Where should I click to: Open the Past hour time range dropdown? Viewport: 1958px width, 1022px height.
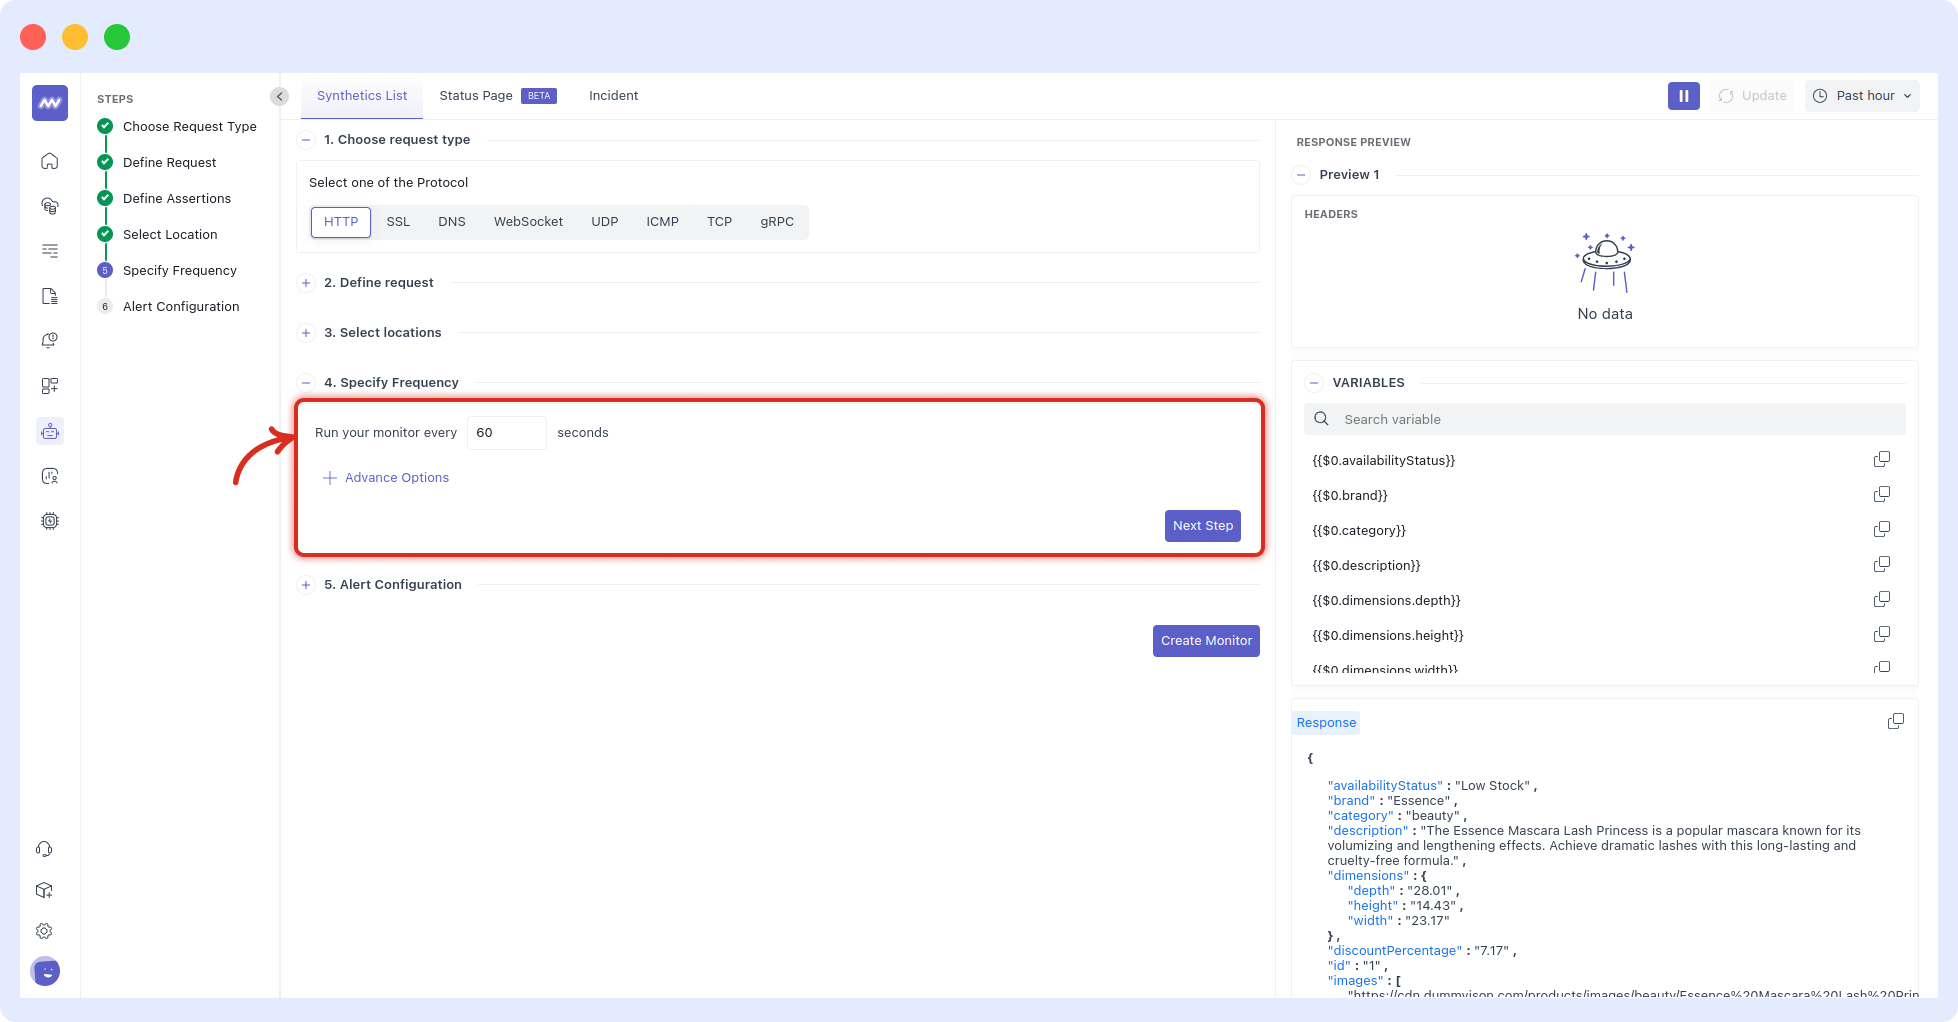1862,96
